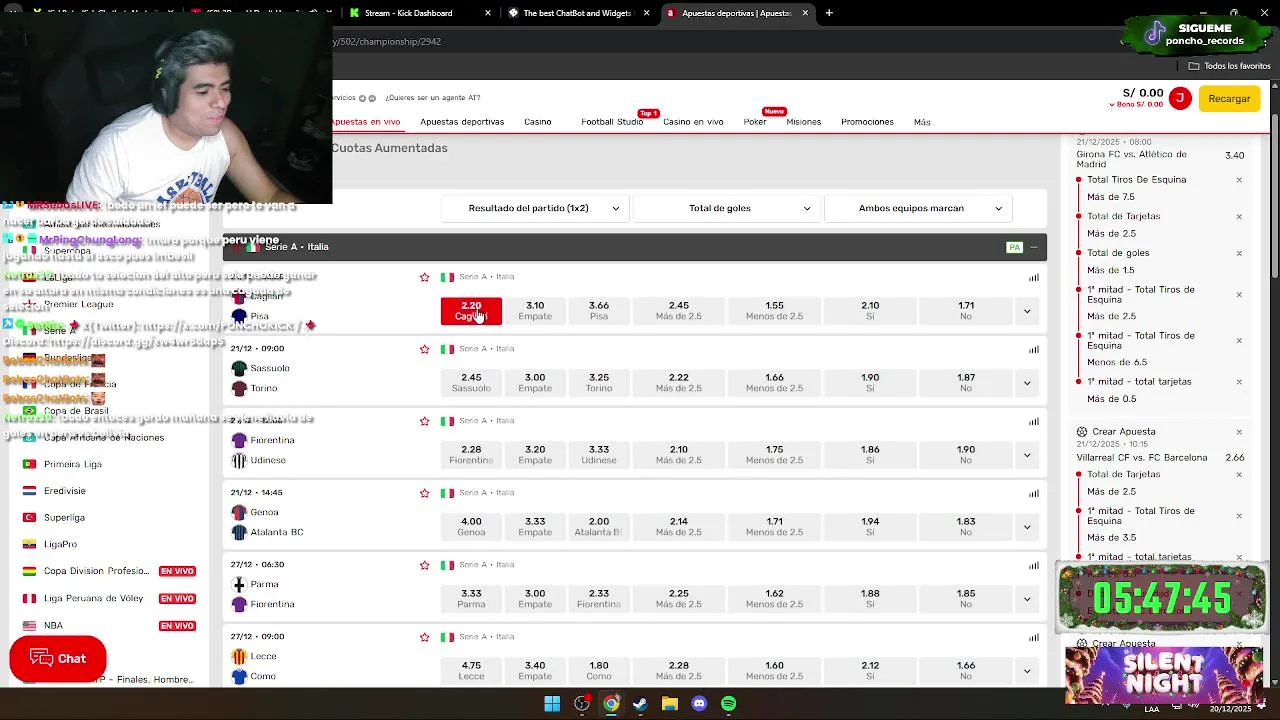
Task: Expand more markets for Fiorentina vs Udinese
Action: (x=1026, y=455)
